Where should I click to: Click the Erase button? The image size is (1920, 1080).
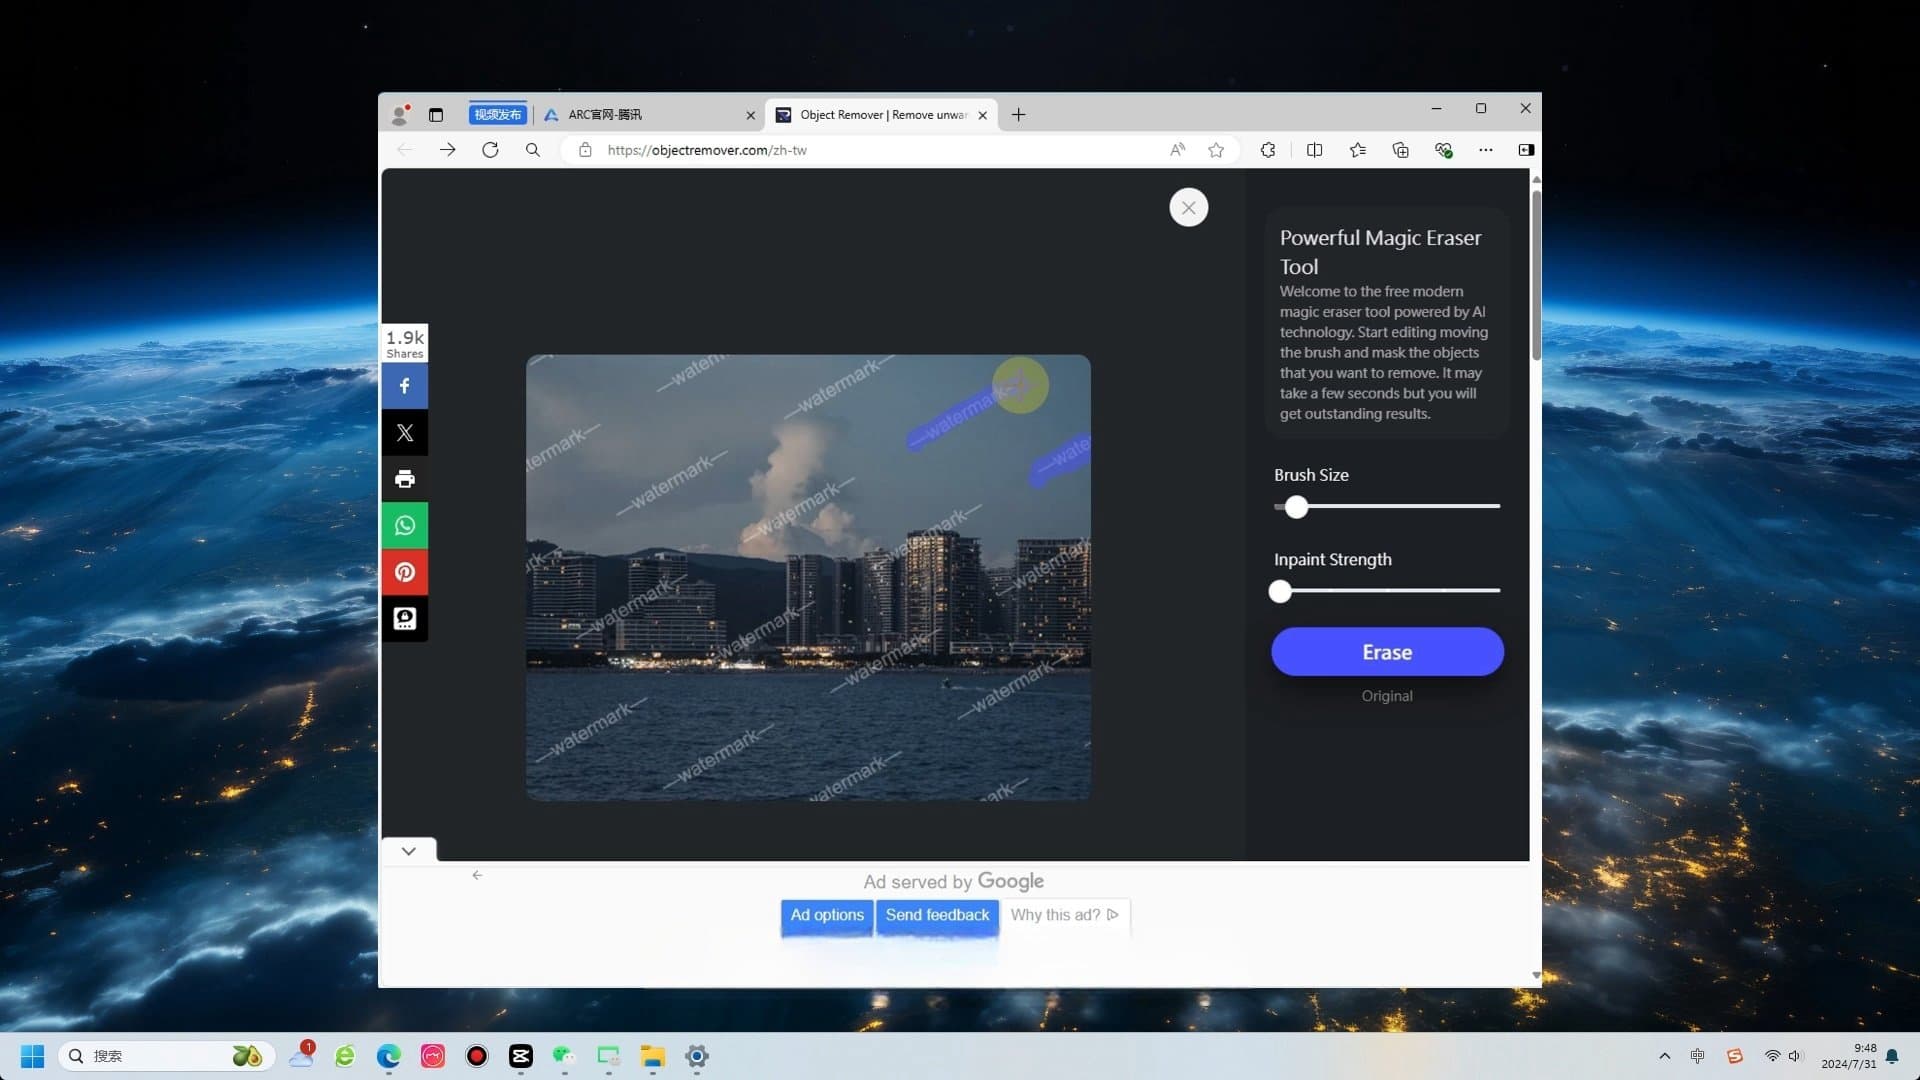pos(1387,652)
